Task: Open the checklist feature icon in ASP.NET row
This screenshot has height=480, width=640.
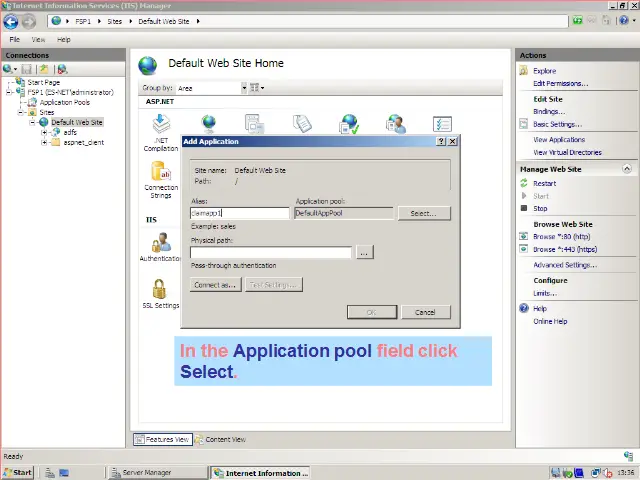Action: [442, 124]
